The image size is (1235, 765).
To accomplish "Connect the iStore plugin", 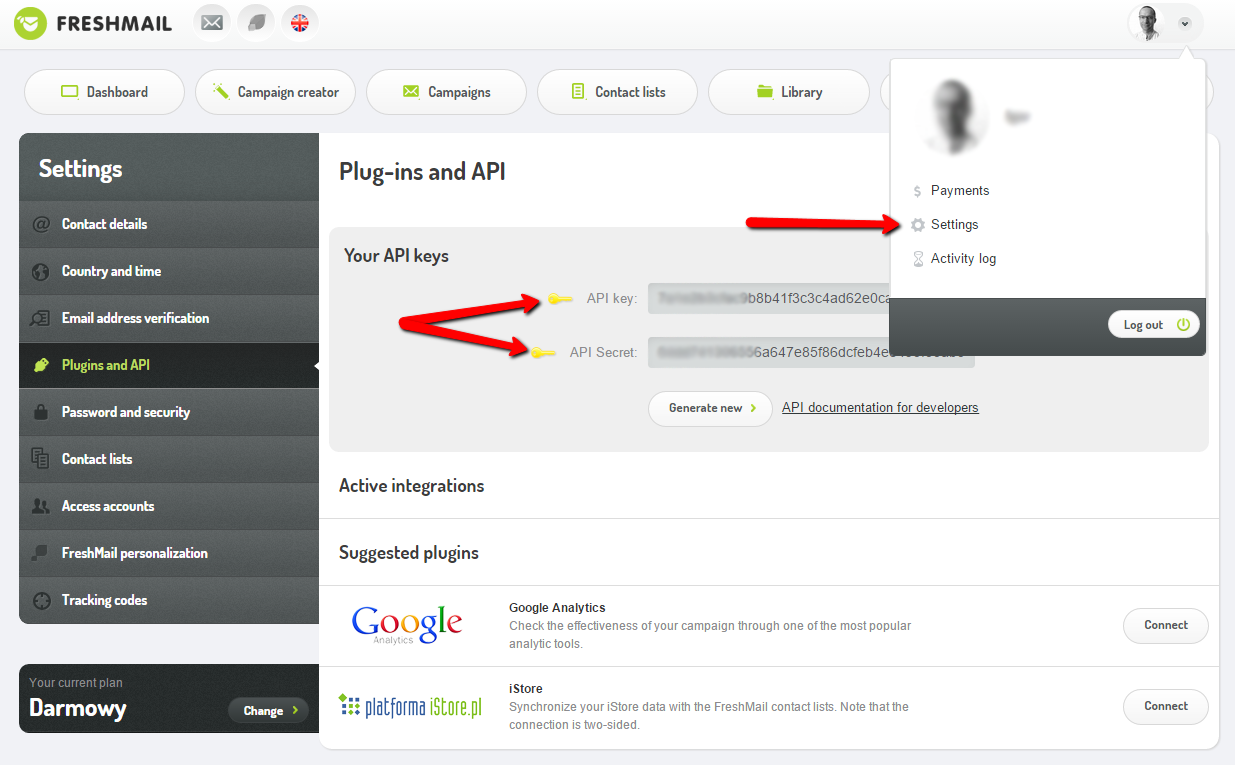I will (1166, 706).
